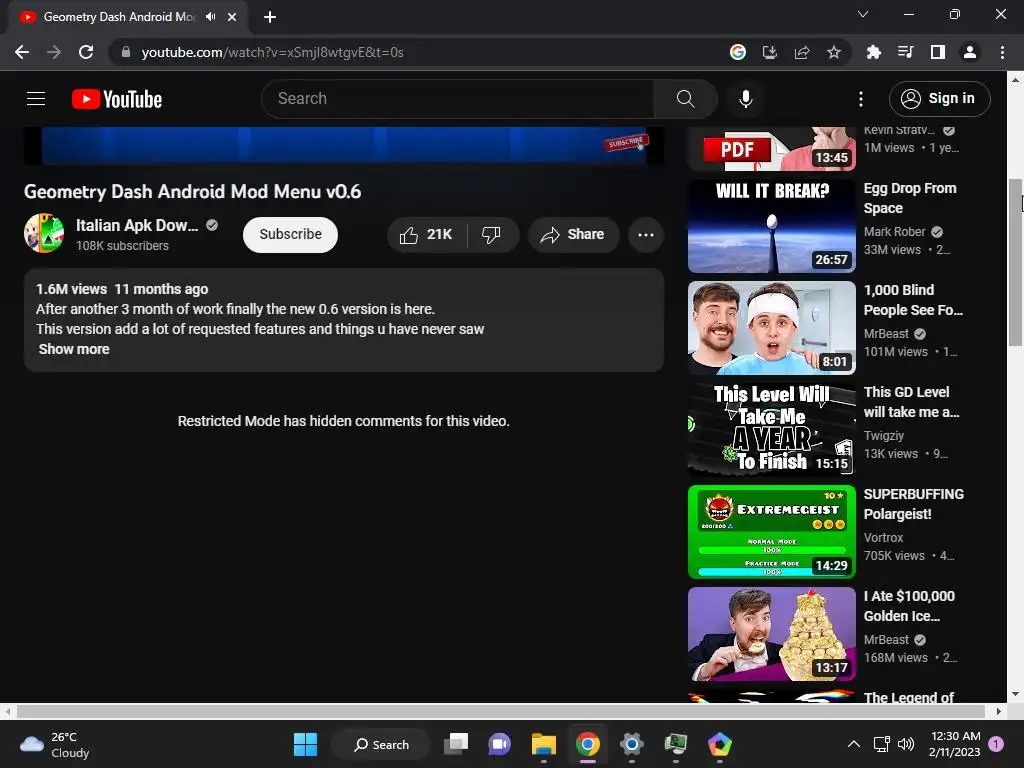Open File Explorer from taskbar
This screenshot has height=768, width=1024.
[x=543, y=744]
